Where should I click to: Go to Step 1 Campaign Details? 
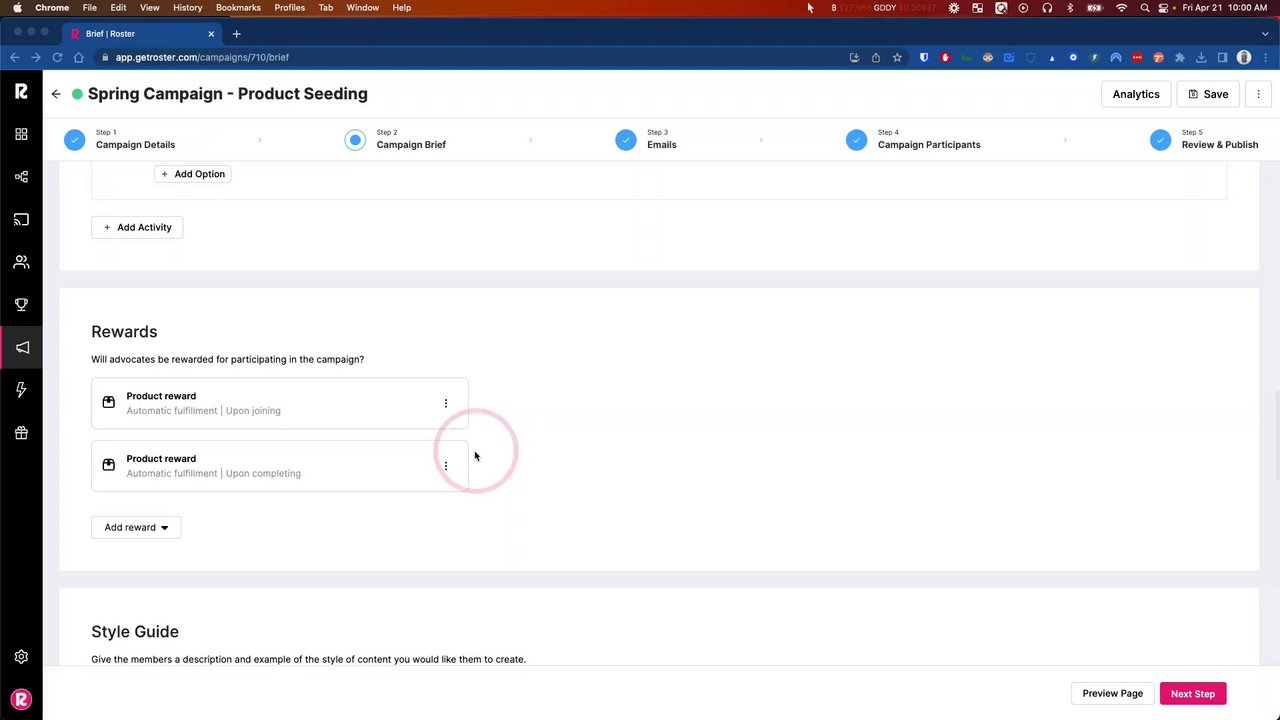tap(120, 139)
